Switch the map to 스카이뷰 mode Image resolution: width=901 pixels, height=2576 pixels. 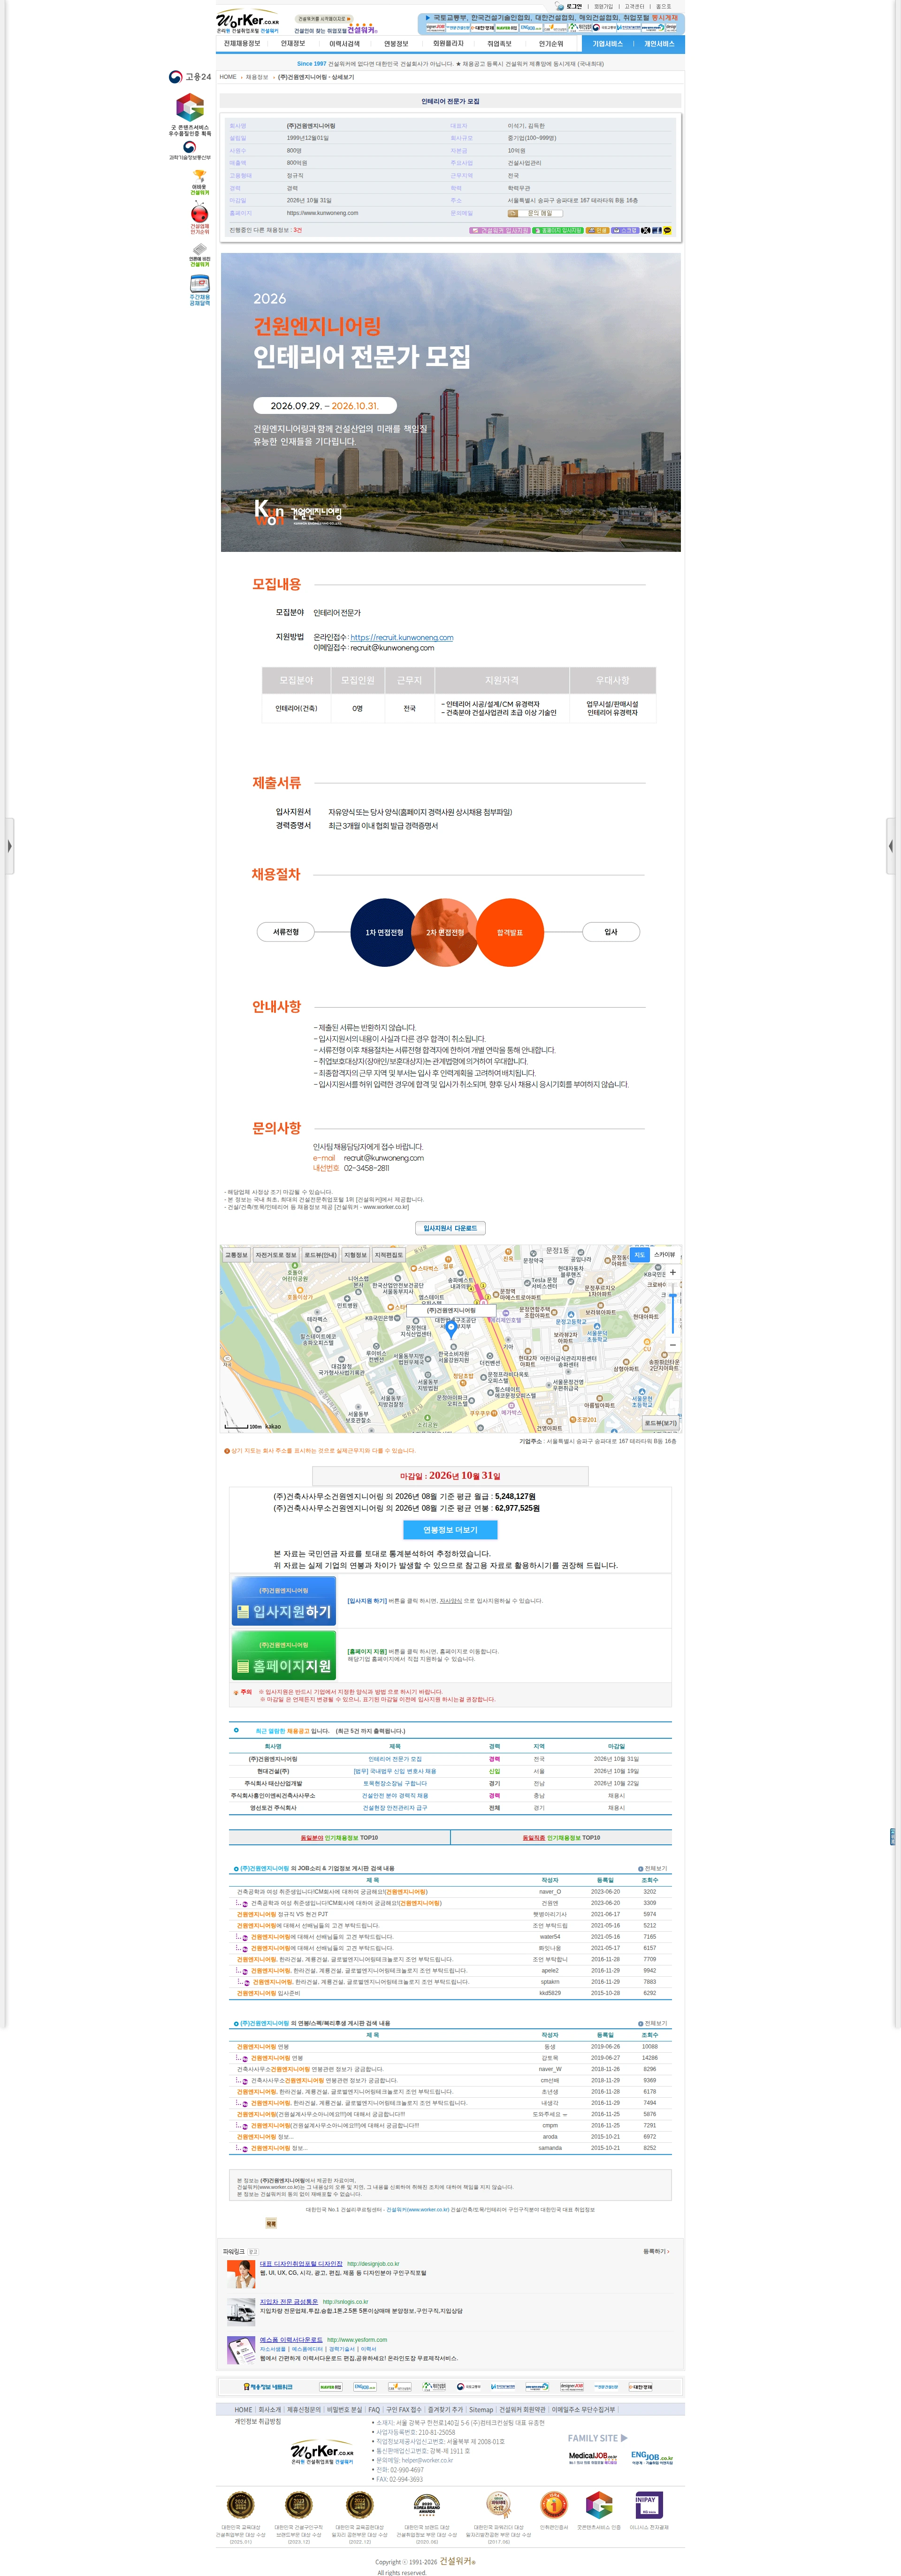[664, 1254]
